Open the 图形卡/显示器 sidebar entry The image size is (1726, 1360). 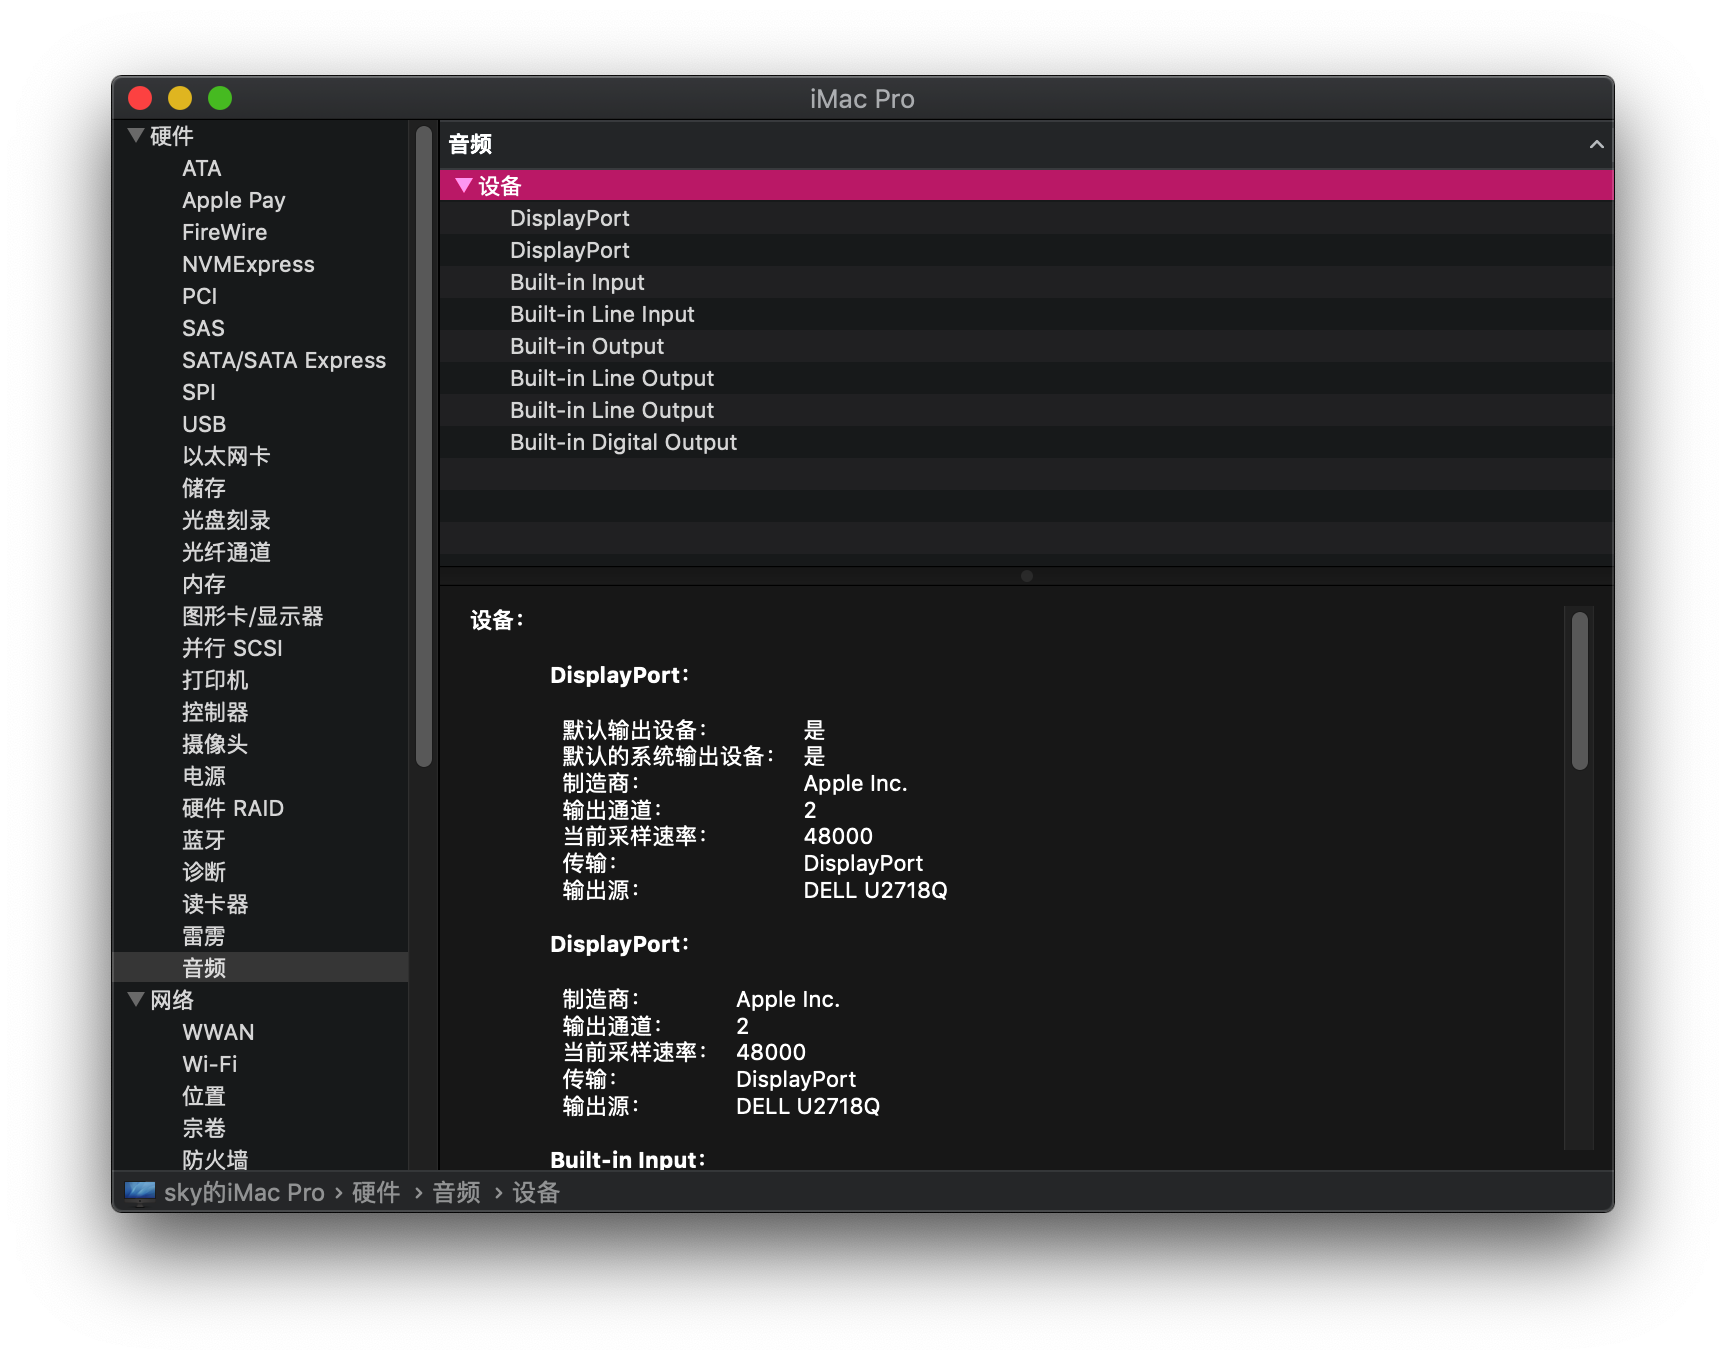pos(253,616)
